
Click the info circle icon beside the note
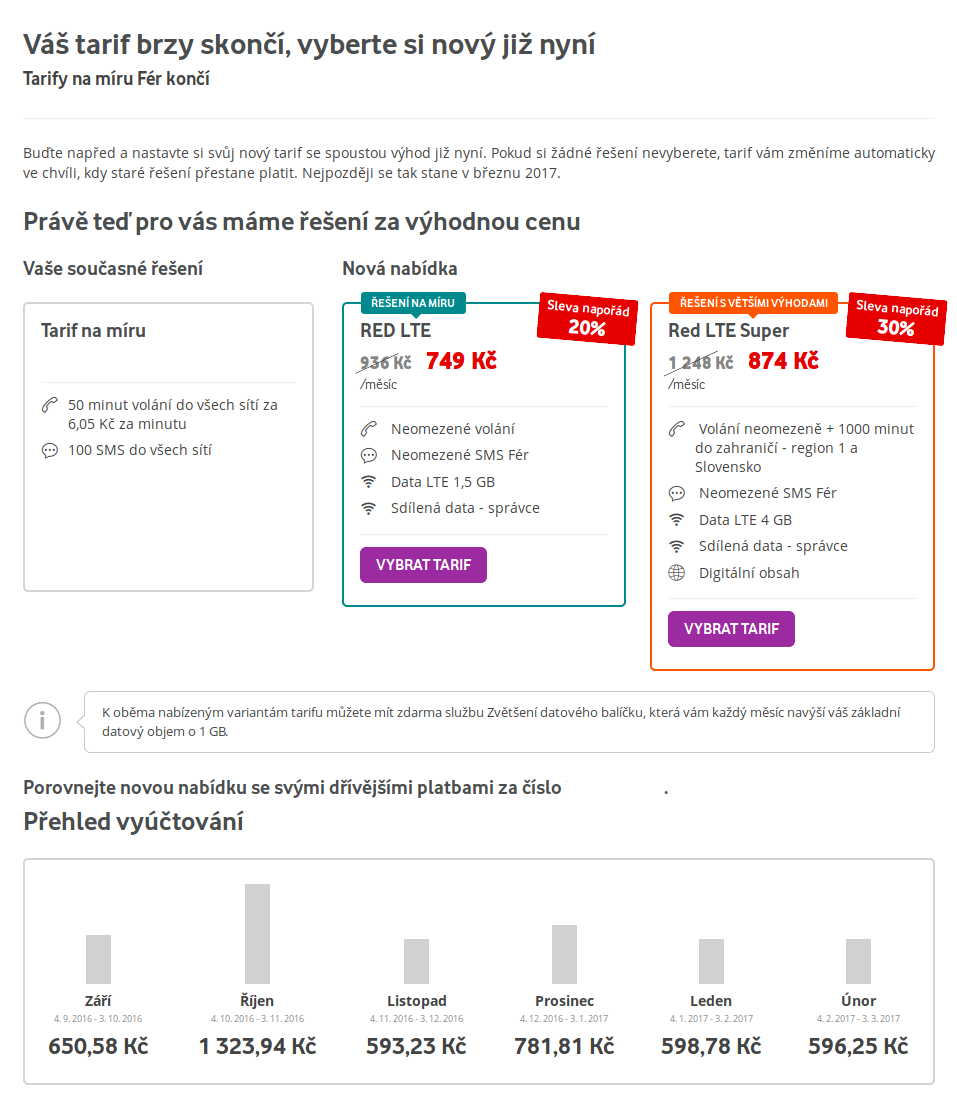(43, 721)
